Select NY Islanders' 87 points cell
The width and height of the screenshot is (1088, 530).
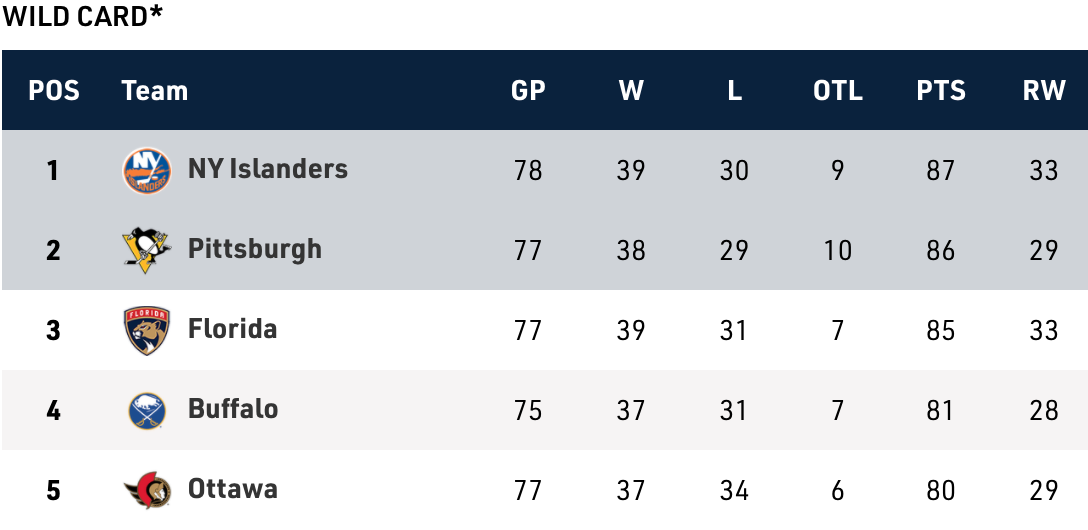tap(940, 170)
